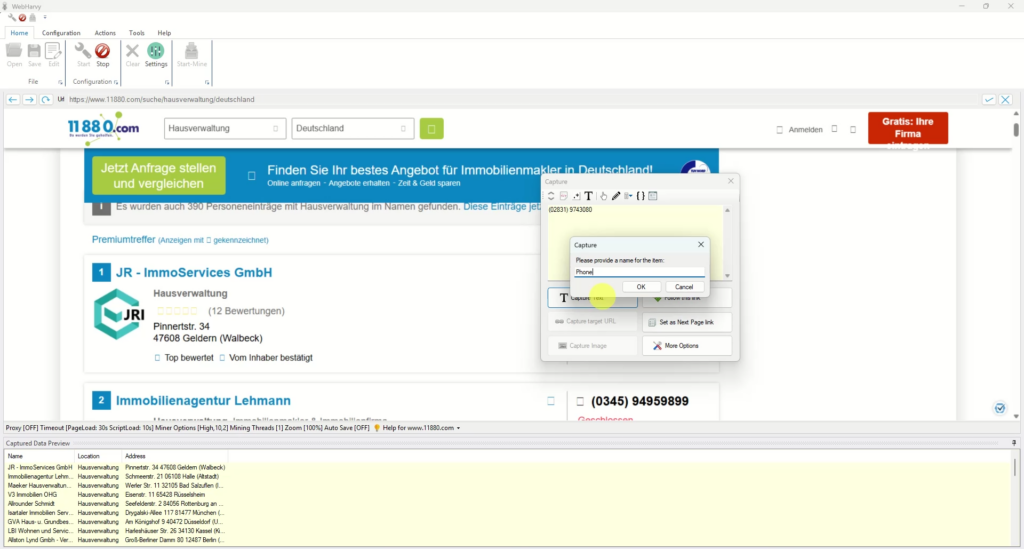Screen dimensions: 1024x549
Task: Click the Edit configuration icon
Action: pos(54,55)
